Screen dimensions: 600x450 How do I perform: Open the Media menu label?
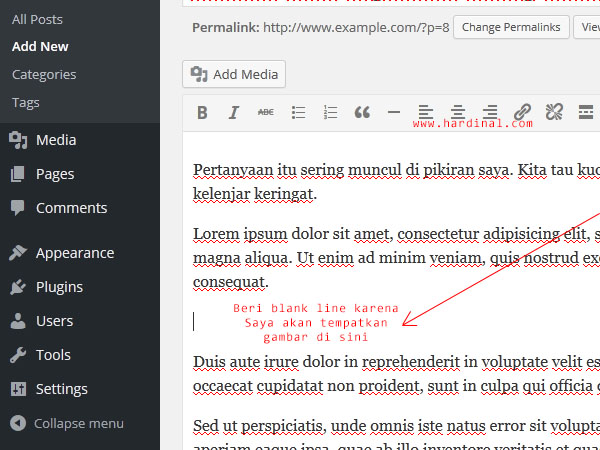click(x=56, y=140)
